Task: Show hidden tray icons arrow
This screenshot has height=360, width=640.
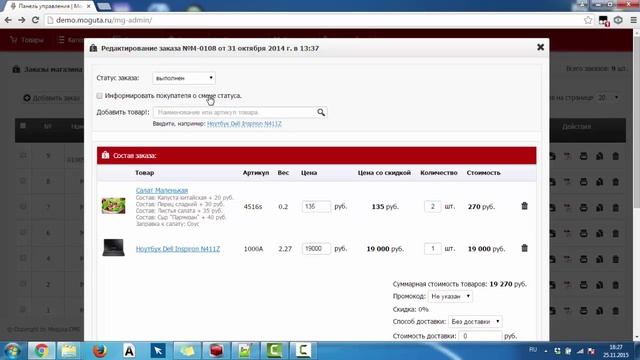Action: tap(546, 351)
